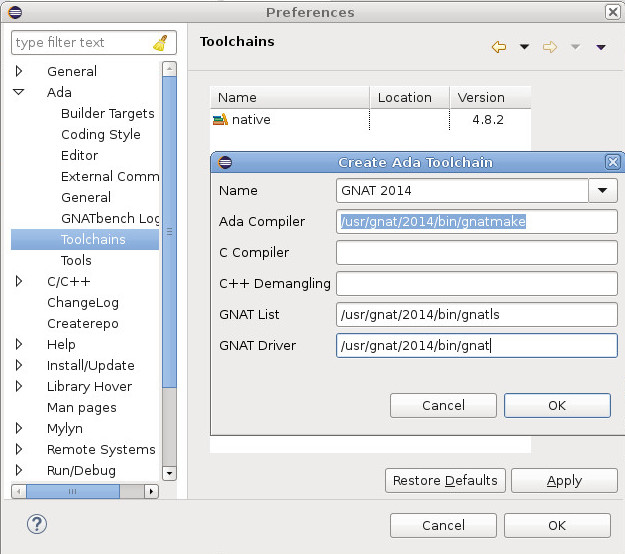Click tree horizontal scrollbar right arrow
This screenshot has width=625, height=554.
click(151, 491)
